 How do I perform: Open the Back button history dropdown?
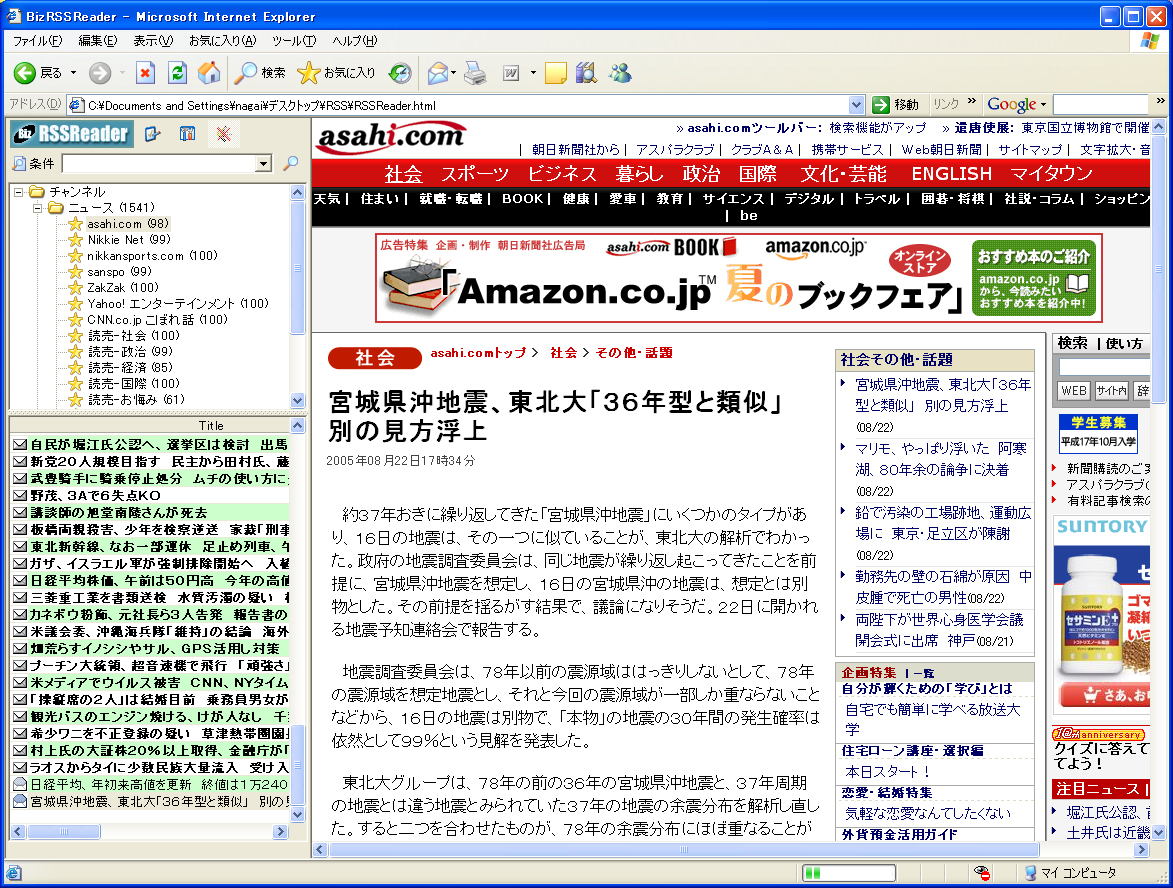73,73
